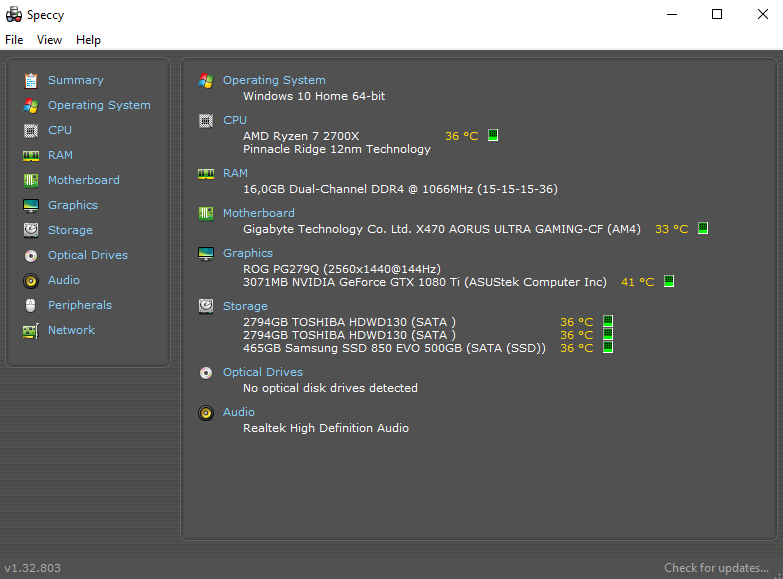Image resolution: width=783 pixels, height=579 pixels.
Task: Open the Optical Drives heading link in summary
Action: point(263,372)
